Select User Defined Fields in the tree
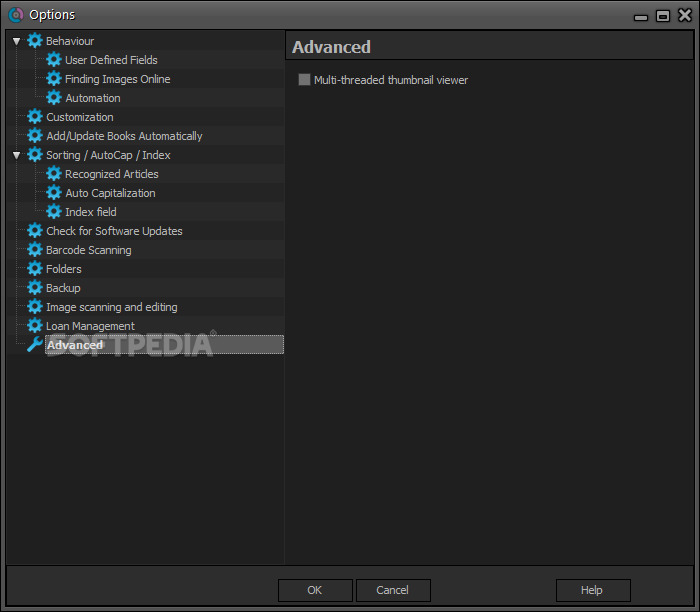The width and height of the screenshot is (700, 612). pos(111,60)
